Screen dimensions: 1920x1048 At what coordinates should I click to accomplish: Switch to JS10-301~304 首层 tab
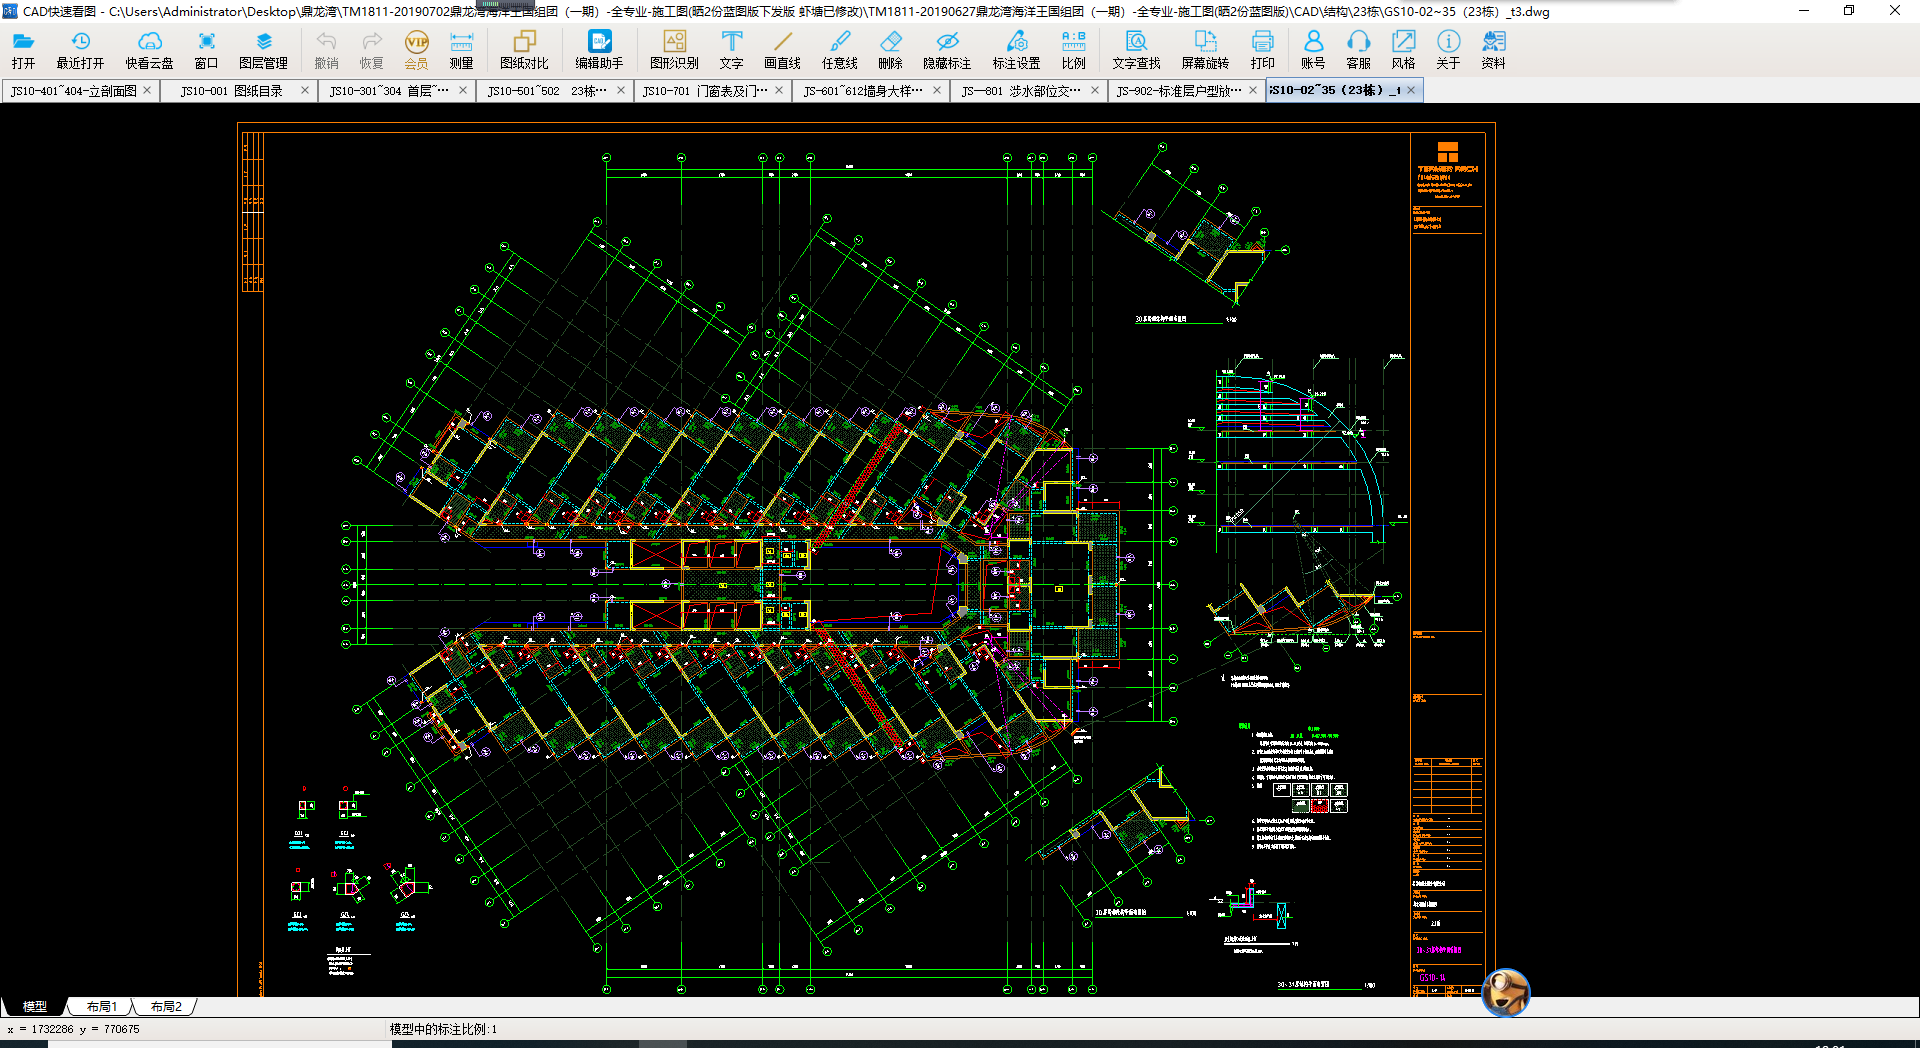[389, 91]
